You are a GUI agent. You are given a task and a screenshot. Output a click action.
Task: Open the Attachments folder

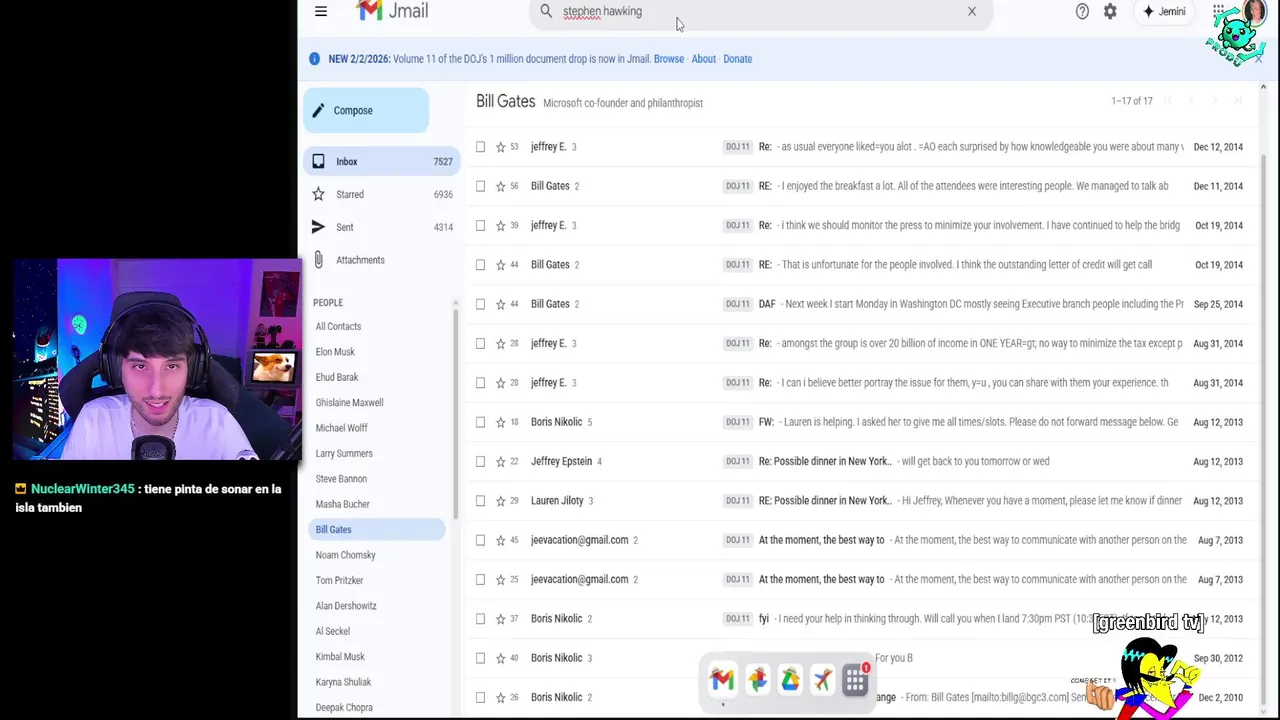(381, 260)
